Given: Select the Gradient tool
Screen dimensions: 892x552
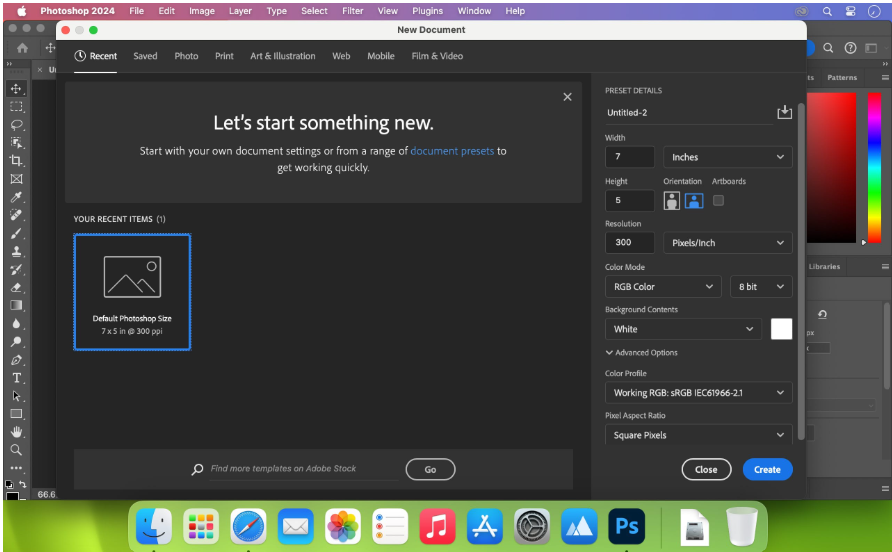Looking at the screenshot, I should click(x=16, y=305).
